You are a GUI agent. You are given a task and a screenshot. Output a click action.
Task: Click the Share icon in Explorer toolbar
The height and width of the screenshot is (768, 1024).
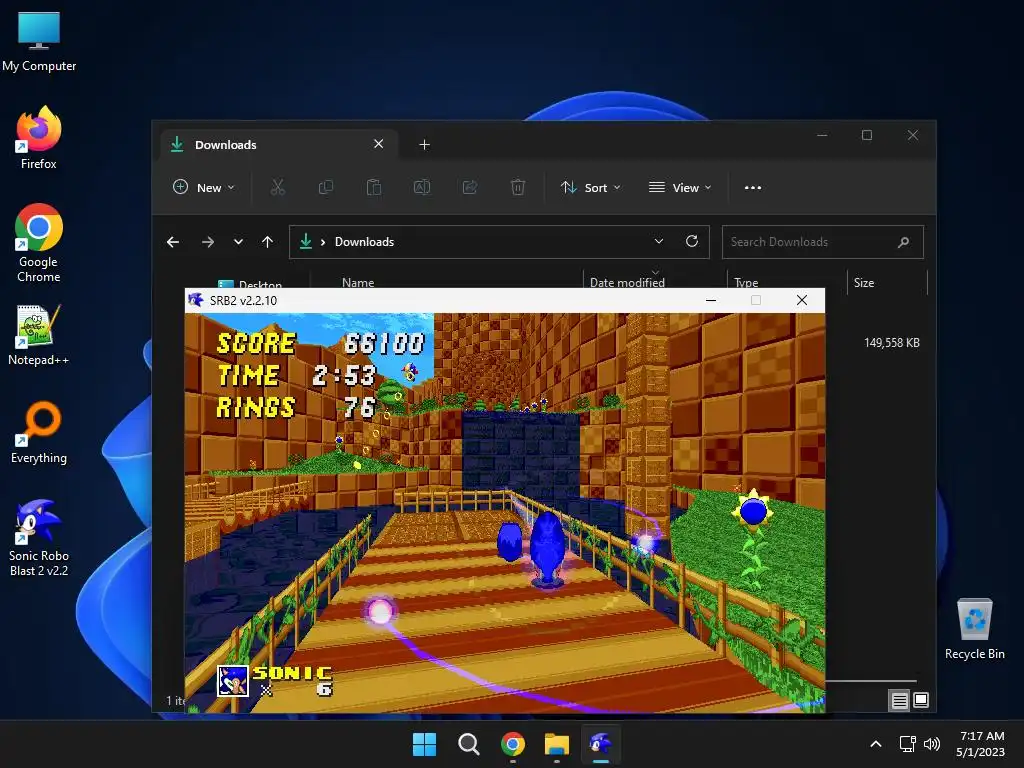[470, 187]
